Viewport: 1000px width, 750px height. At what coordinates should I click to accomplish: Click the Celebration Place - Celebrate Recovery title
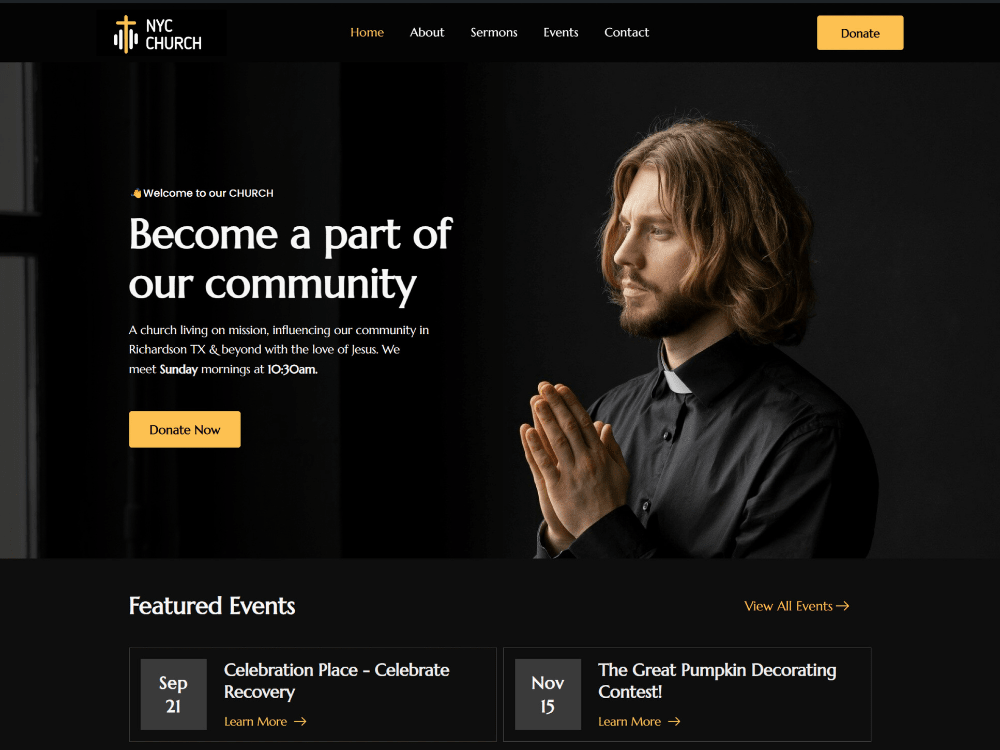(337, 680)
